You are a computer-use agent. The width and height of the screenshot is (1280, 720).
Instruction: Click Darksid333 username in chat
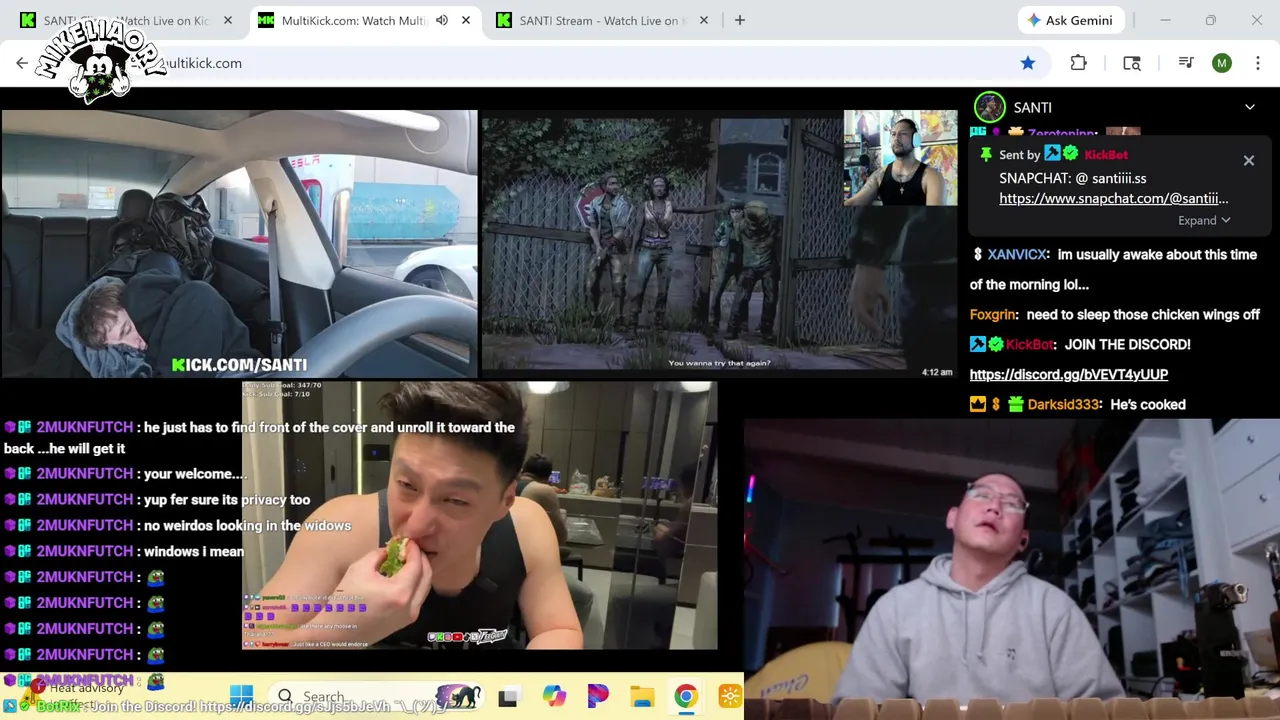pos(1064,404)
